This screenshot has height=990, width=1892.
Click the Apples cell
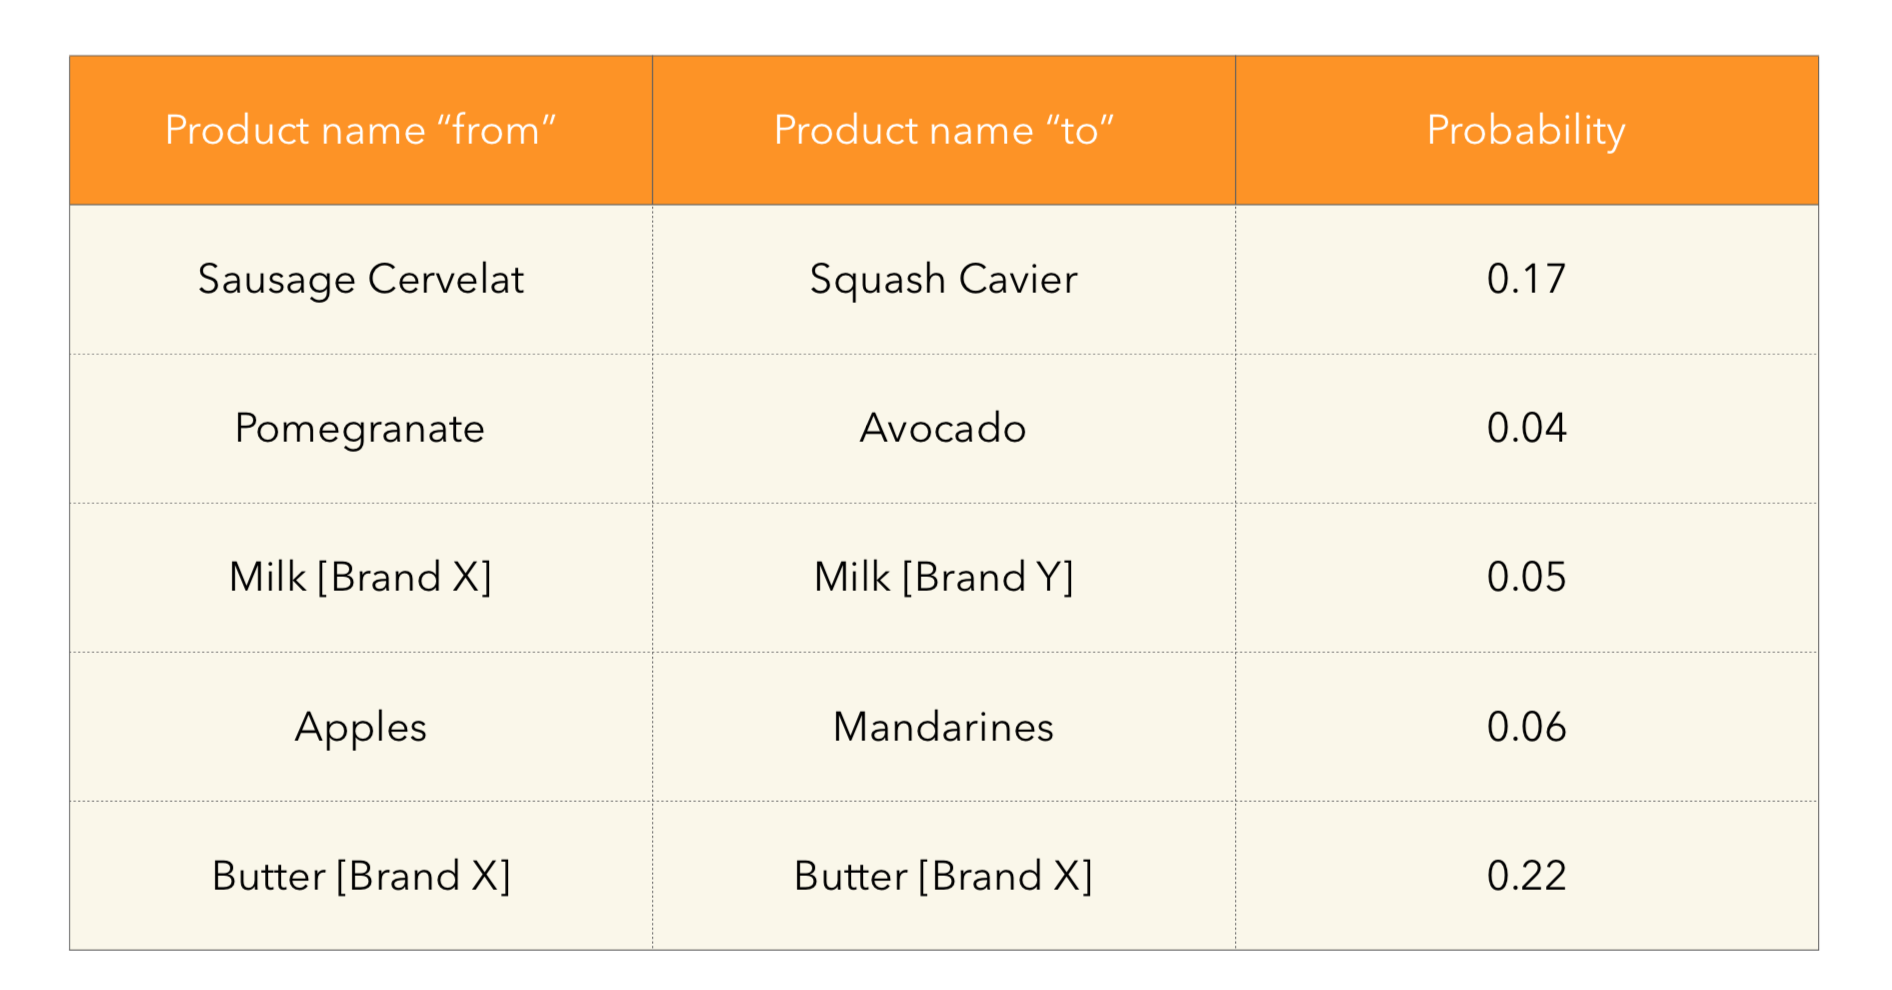360,727
